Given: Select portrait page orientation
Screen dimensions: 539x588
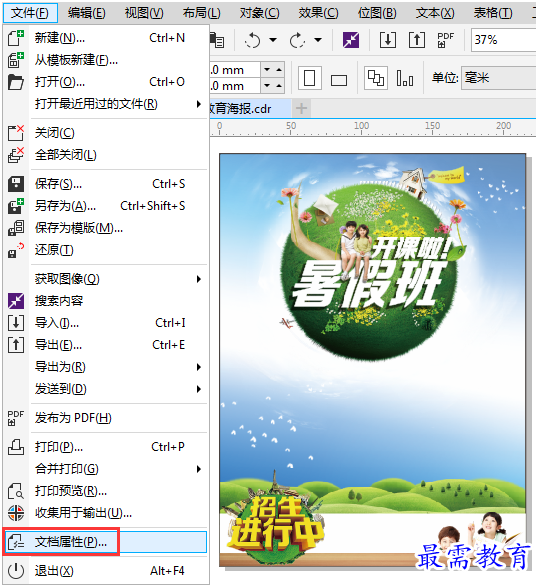Looking at the screenshot, I should coord(309,78).
